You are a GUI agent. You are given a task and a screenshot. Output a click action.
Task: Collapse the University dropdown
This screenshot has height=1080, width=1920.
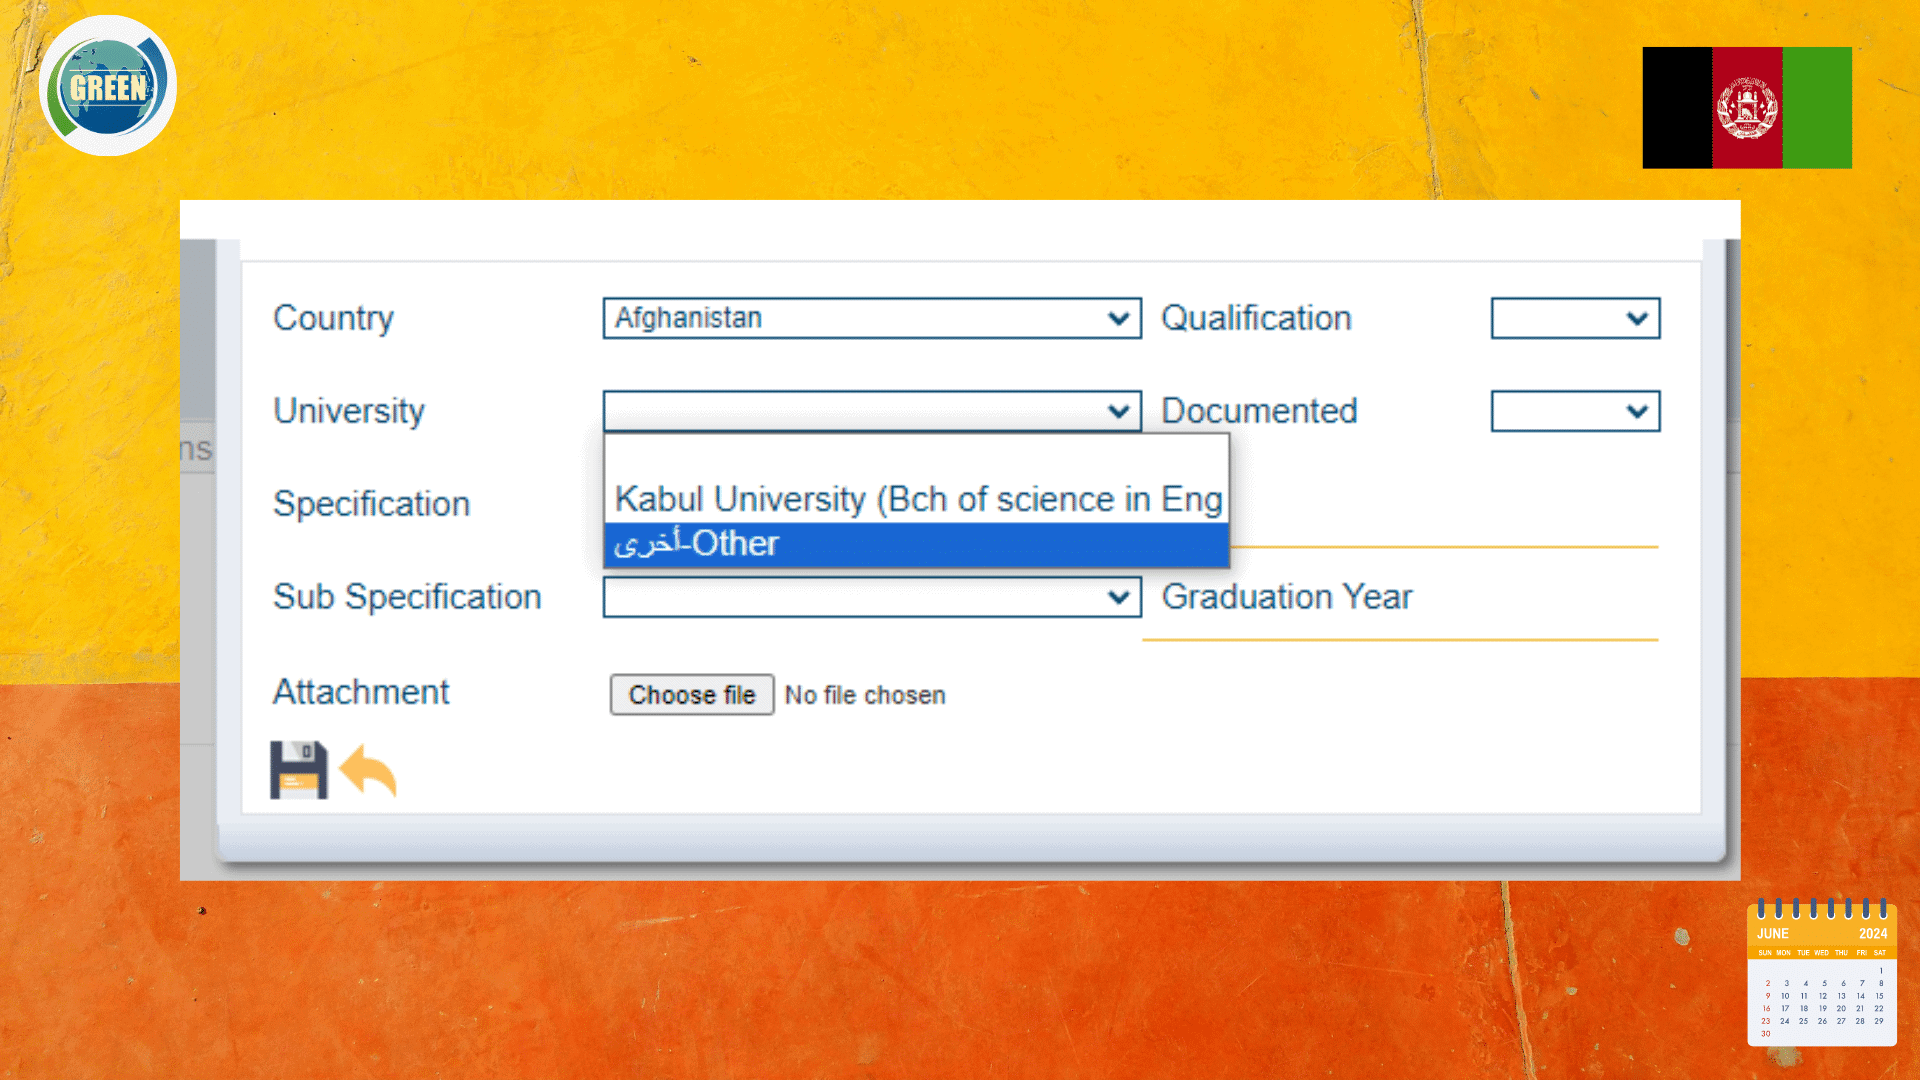(871, 411)
